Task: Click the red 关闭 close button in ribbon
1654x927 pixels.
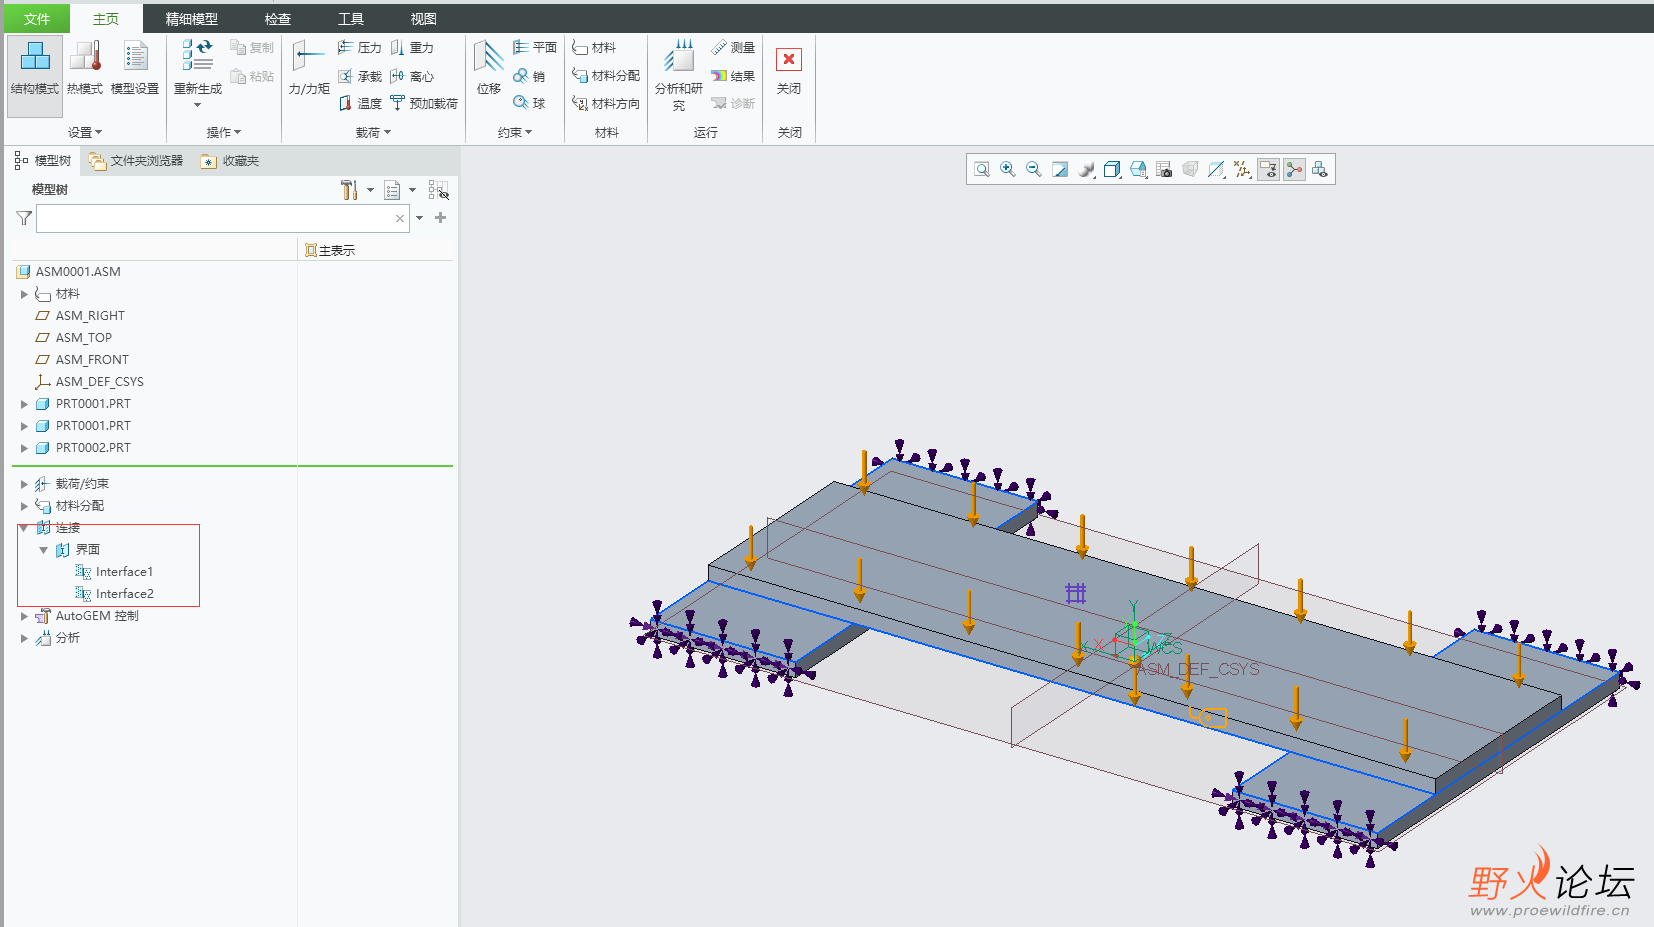Action: click(789, 60)
